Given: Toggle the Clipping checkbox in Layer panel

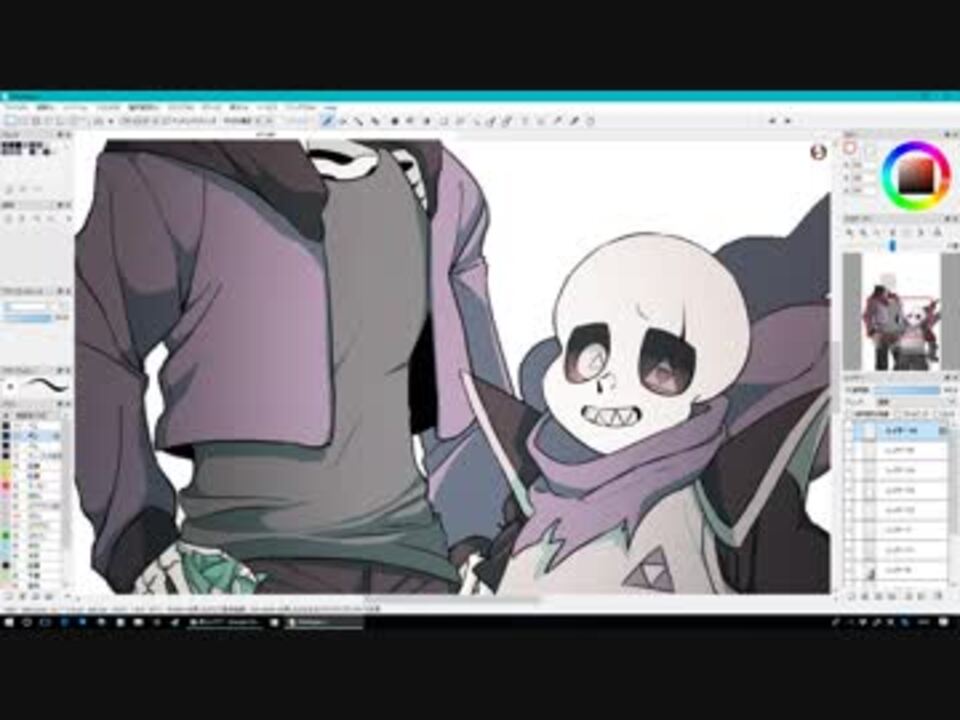Looking at the screenshot, I should [x=901, y=414].
